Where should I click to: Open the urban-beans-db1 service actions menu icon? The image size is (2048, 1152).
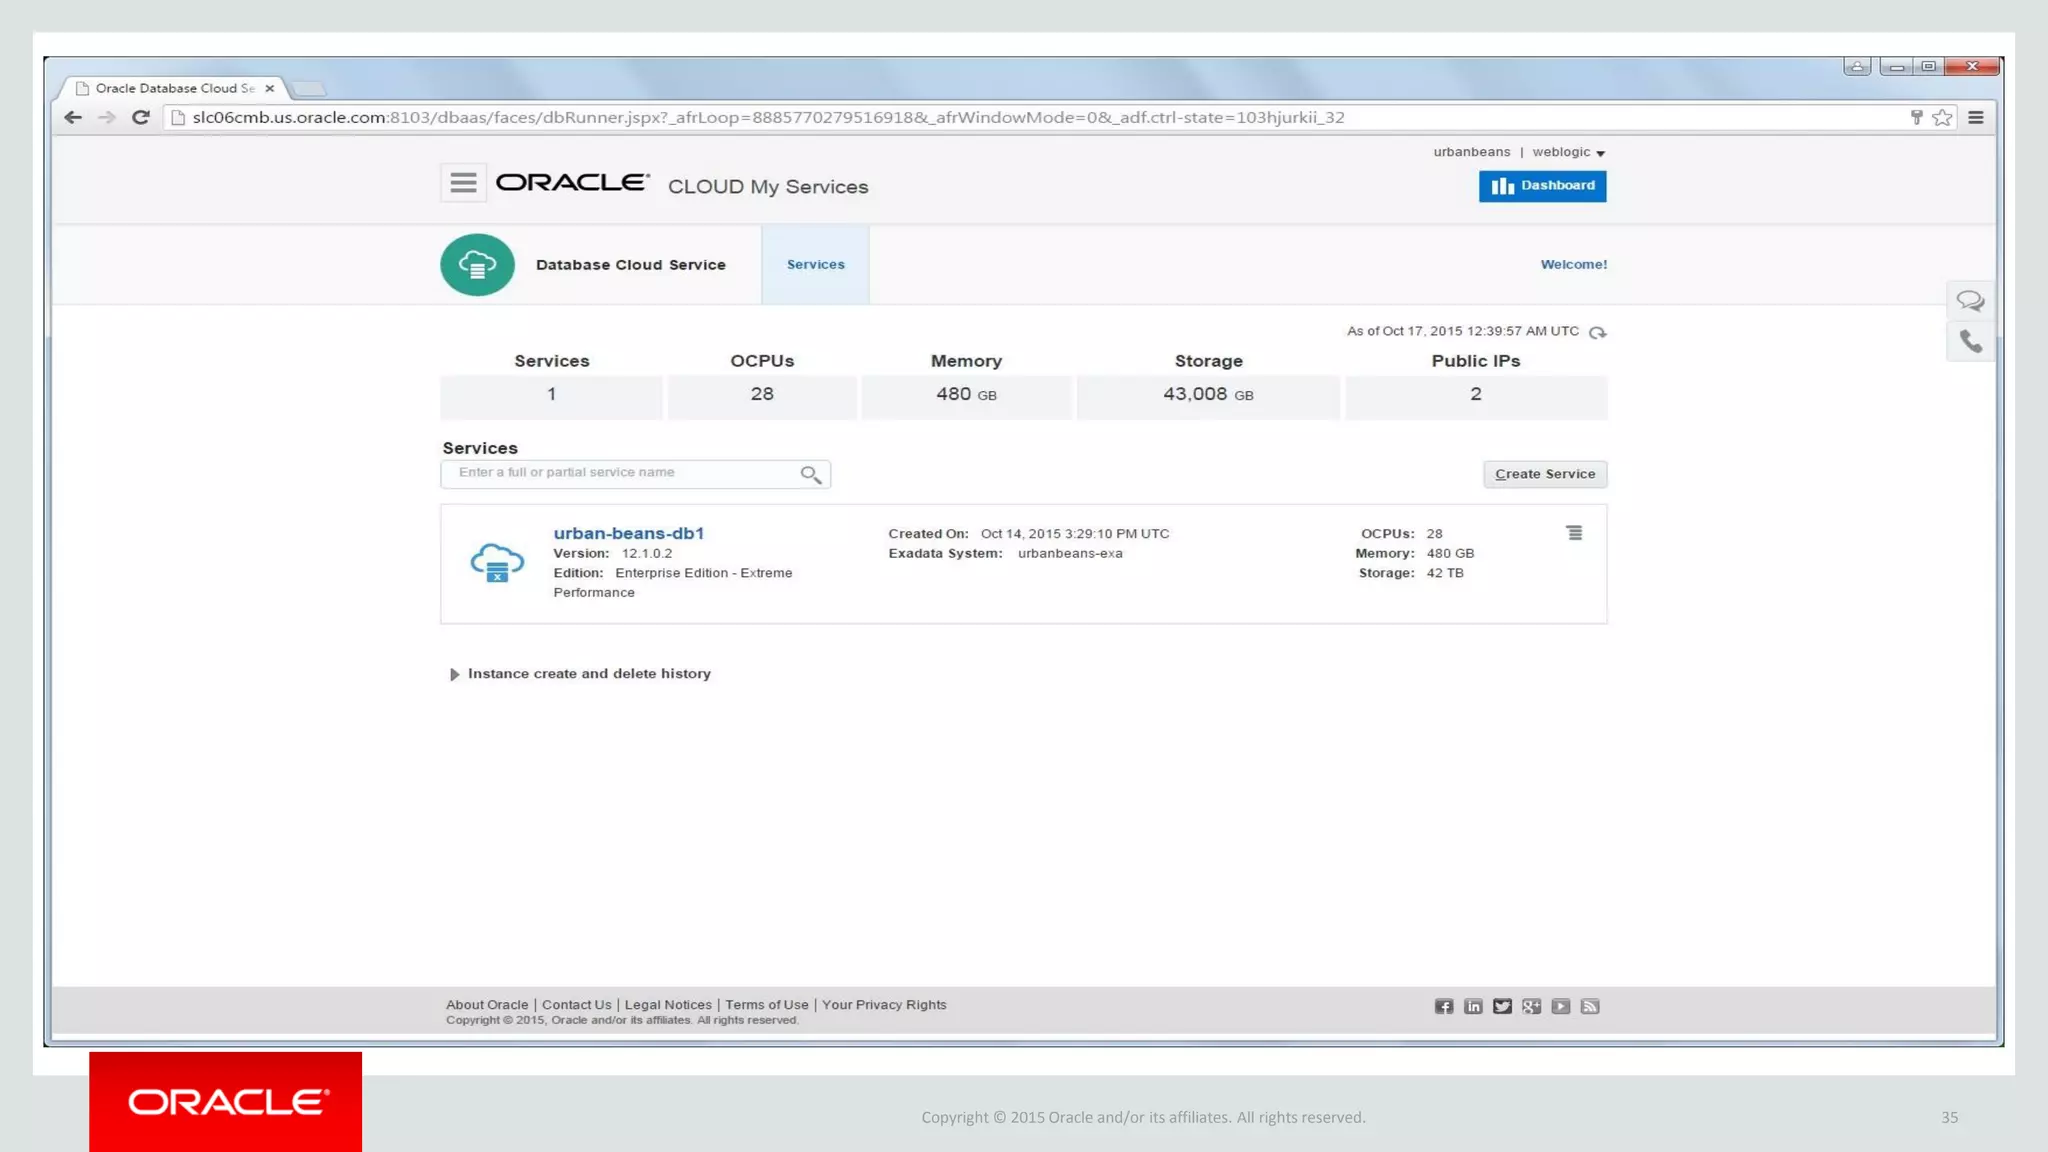[x=1574, y=533]
